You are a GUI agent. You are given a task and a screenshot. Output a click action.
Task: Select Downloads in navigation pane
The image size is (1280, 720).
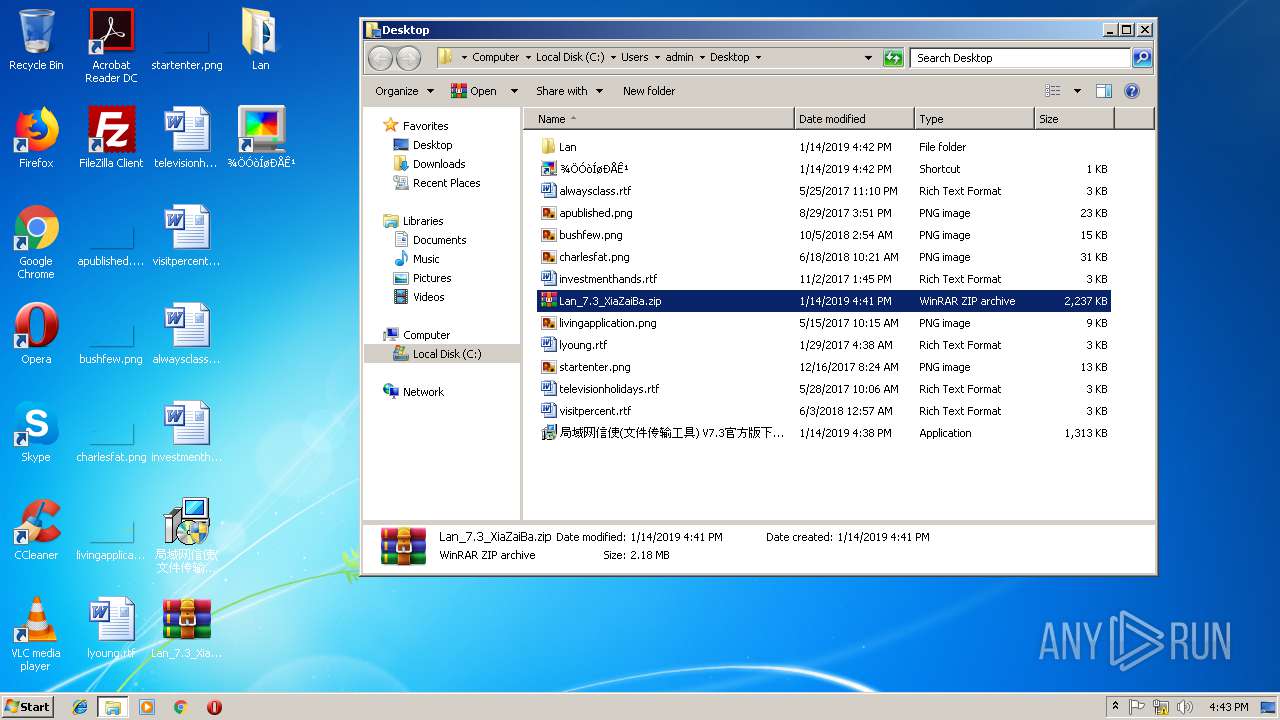439,164
